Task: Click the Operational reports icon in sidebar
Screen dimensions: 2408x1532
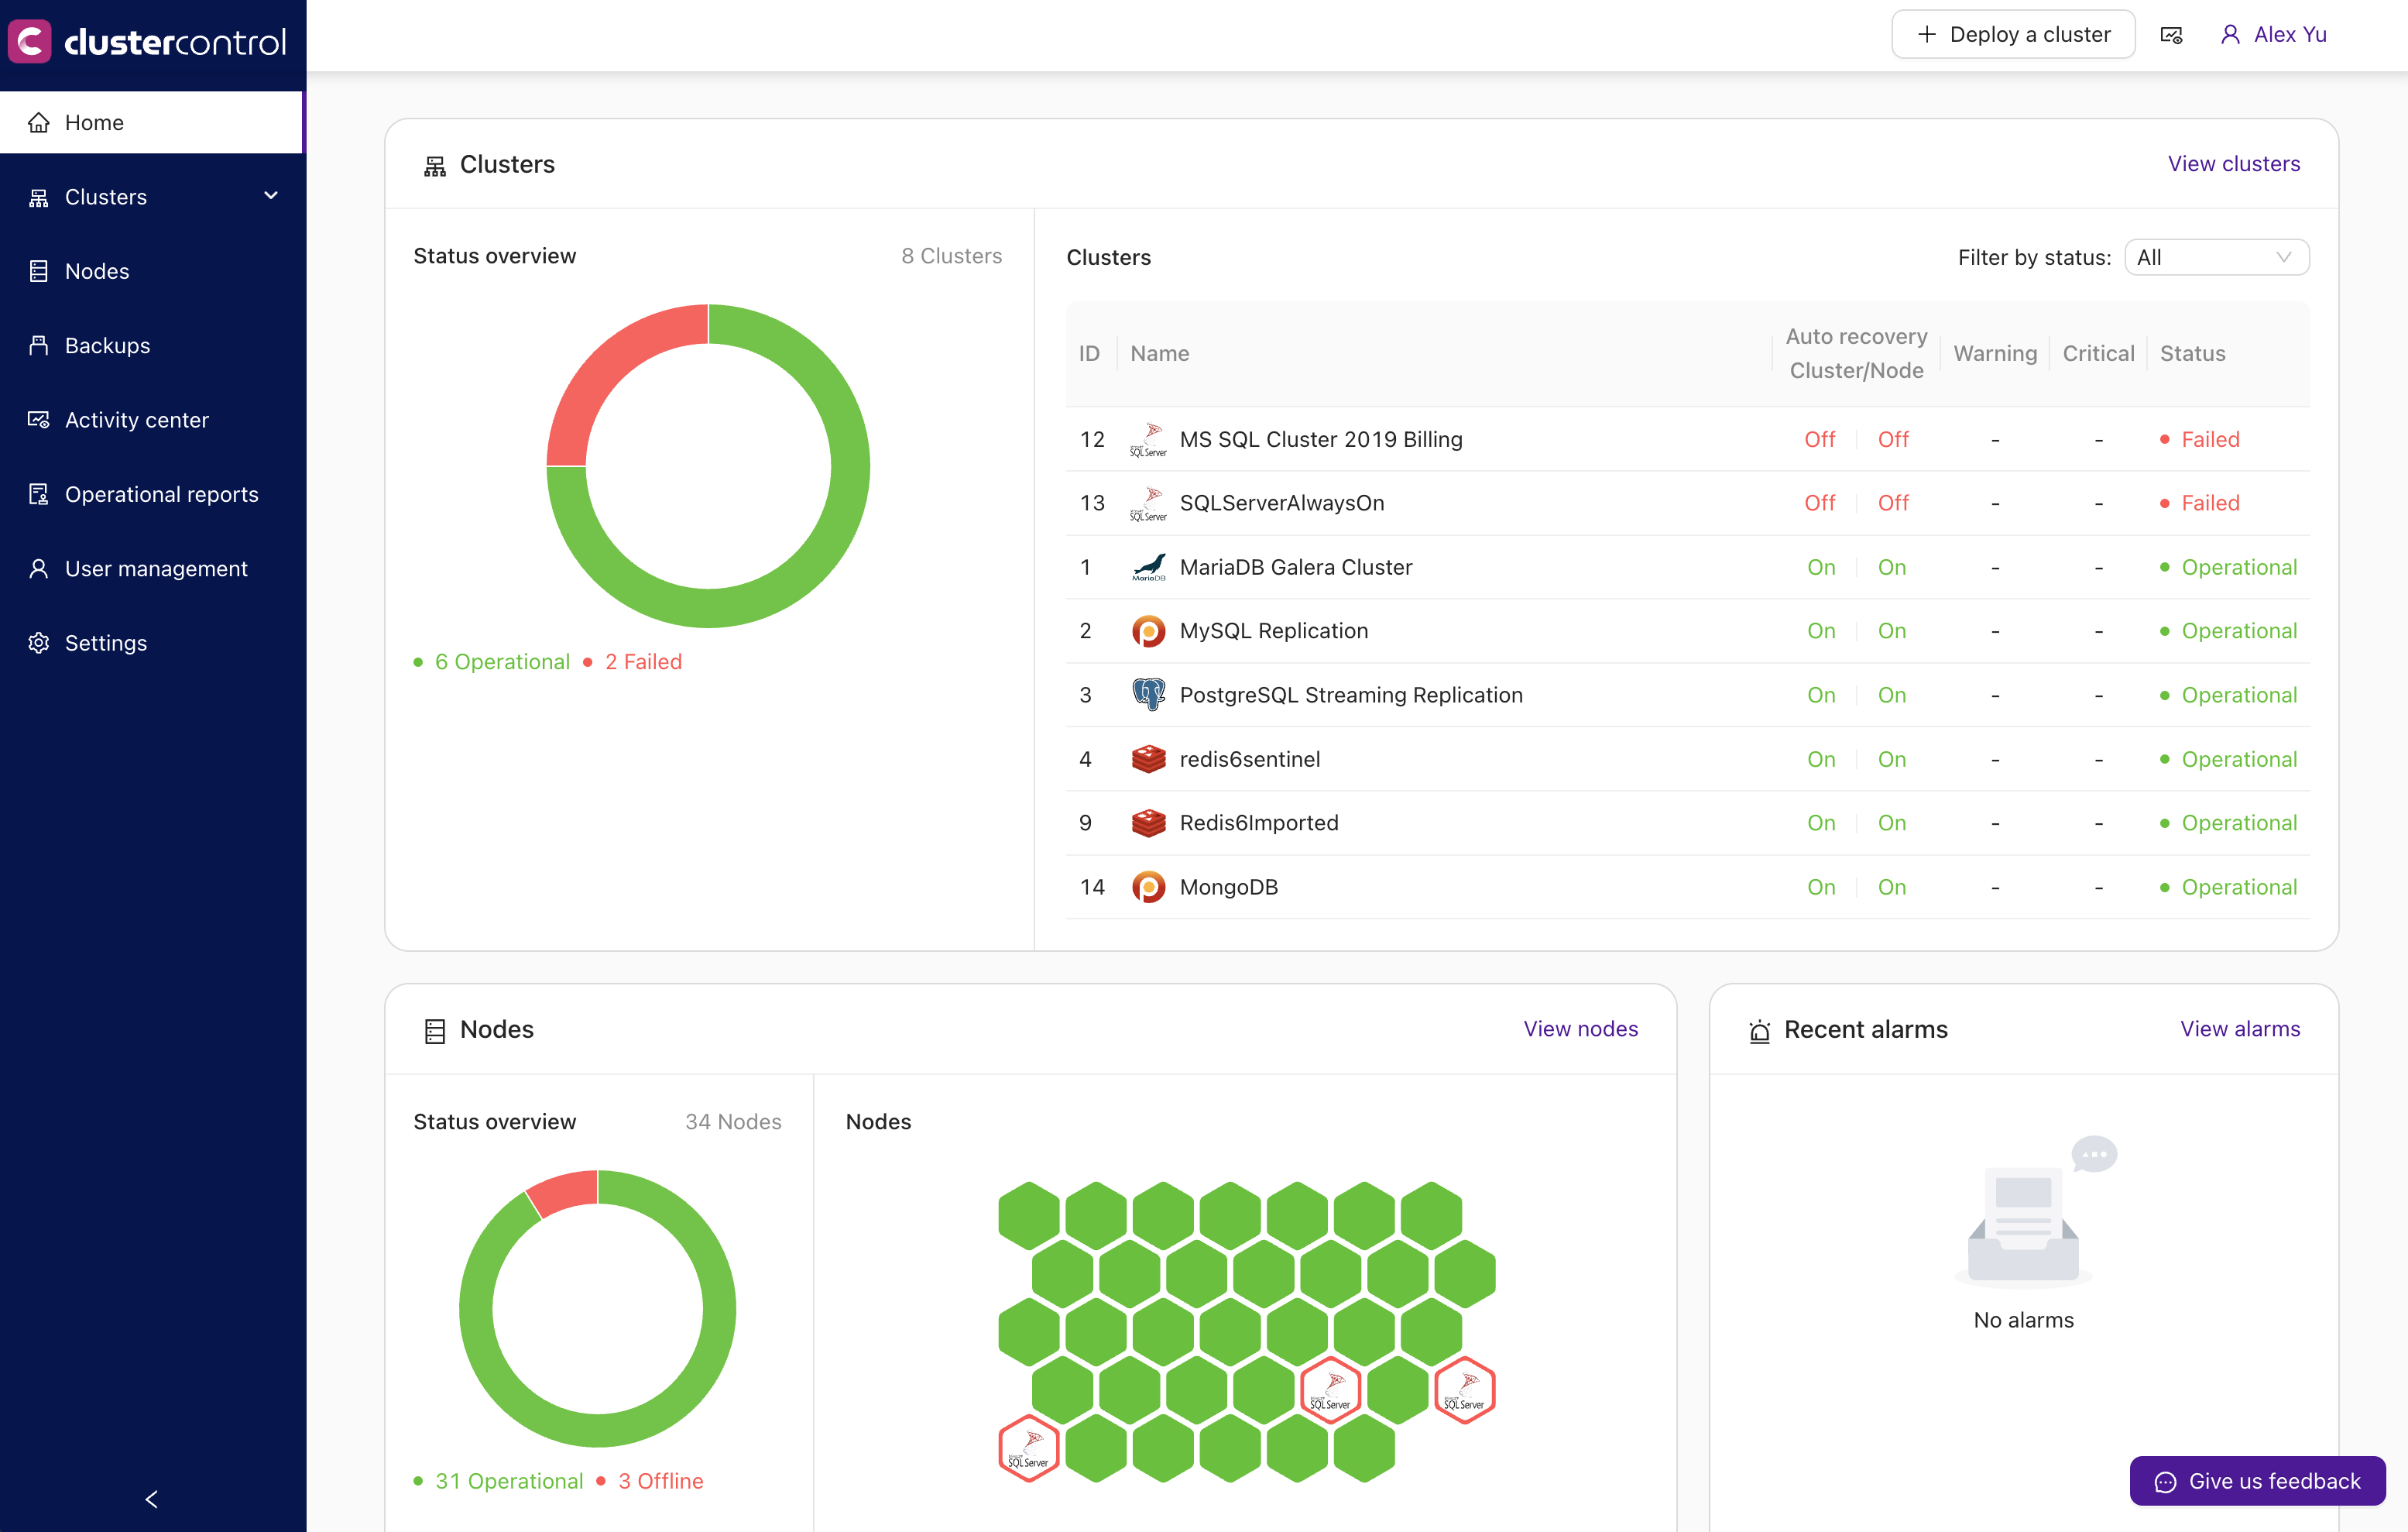Action: [x=39, y=494]
